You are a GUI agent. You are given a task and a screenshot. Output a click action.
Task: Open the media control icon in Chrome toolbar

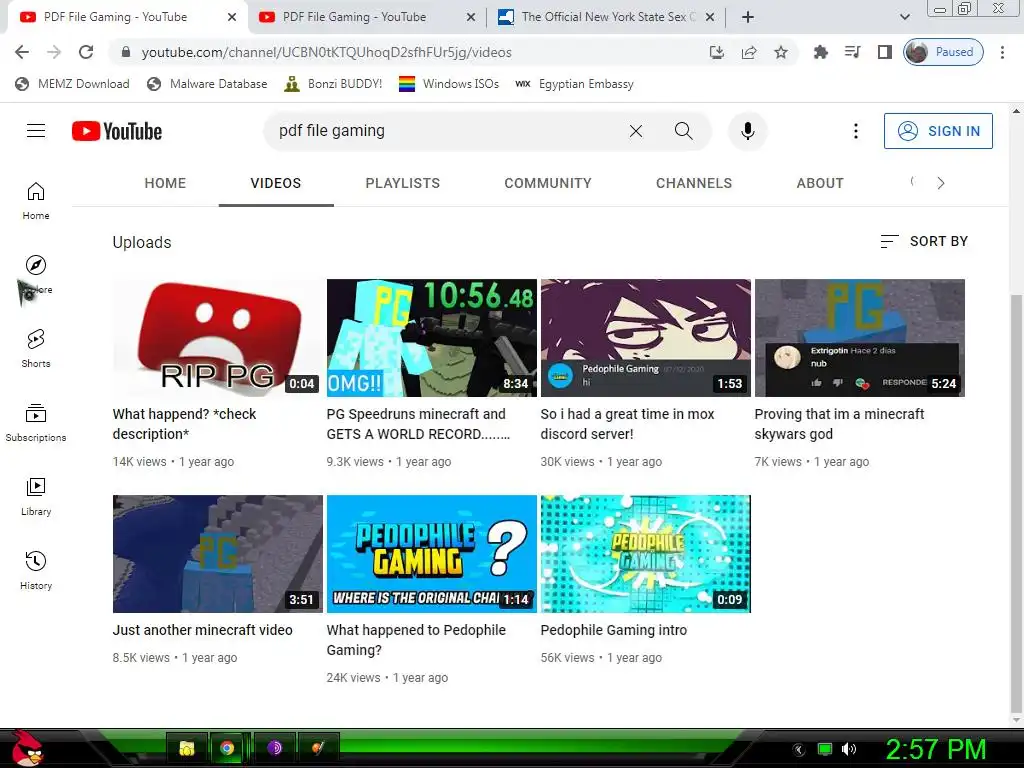tap(852, 52)
